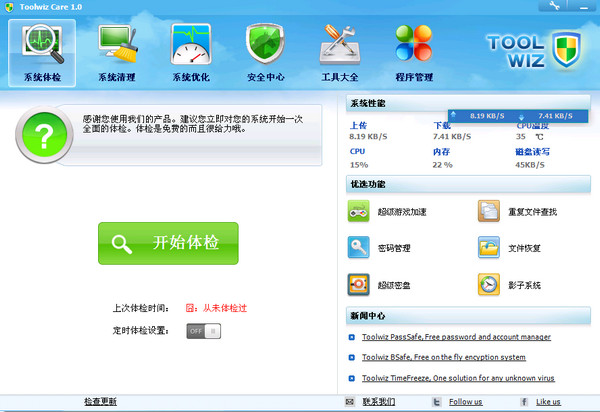Launch the 超级密盘 safe icon

359,285
